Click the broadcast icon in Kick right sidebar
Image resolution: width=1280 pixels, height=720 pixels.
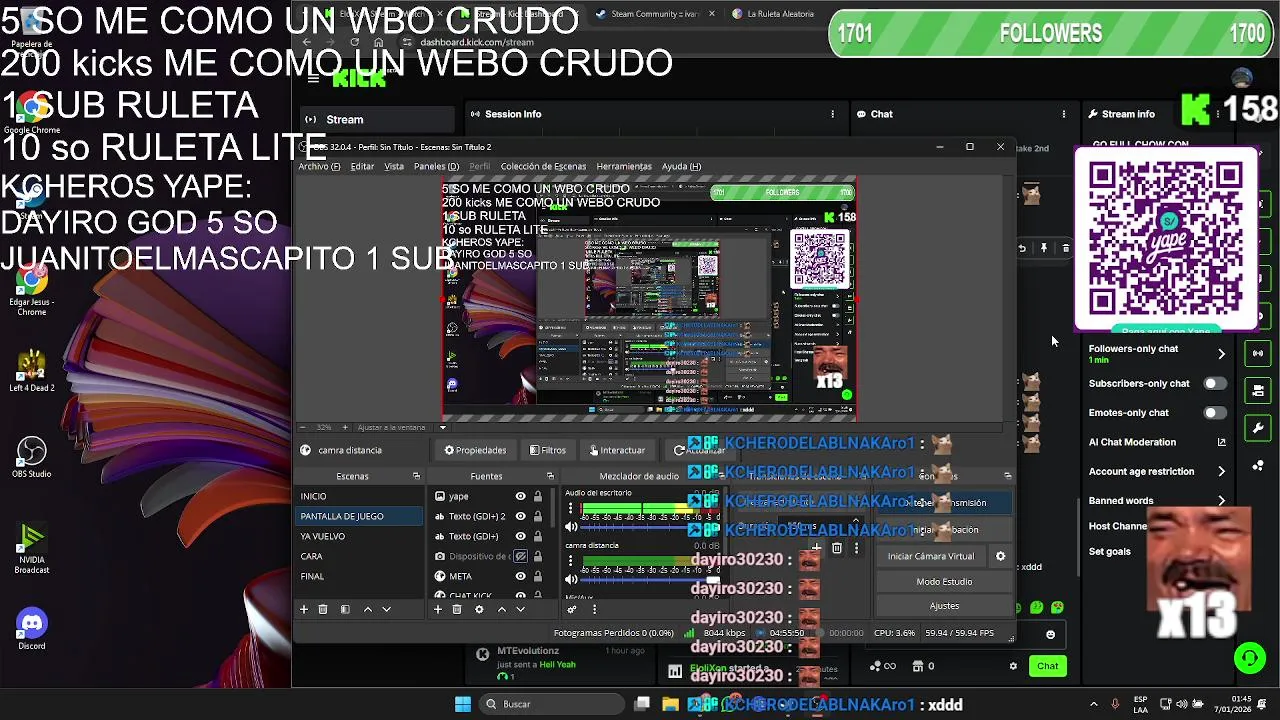pos(1258,353)
